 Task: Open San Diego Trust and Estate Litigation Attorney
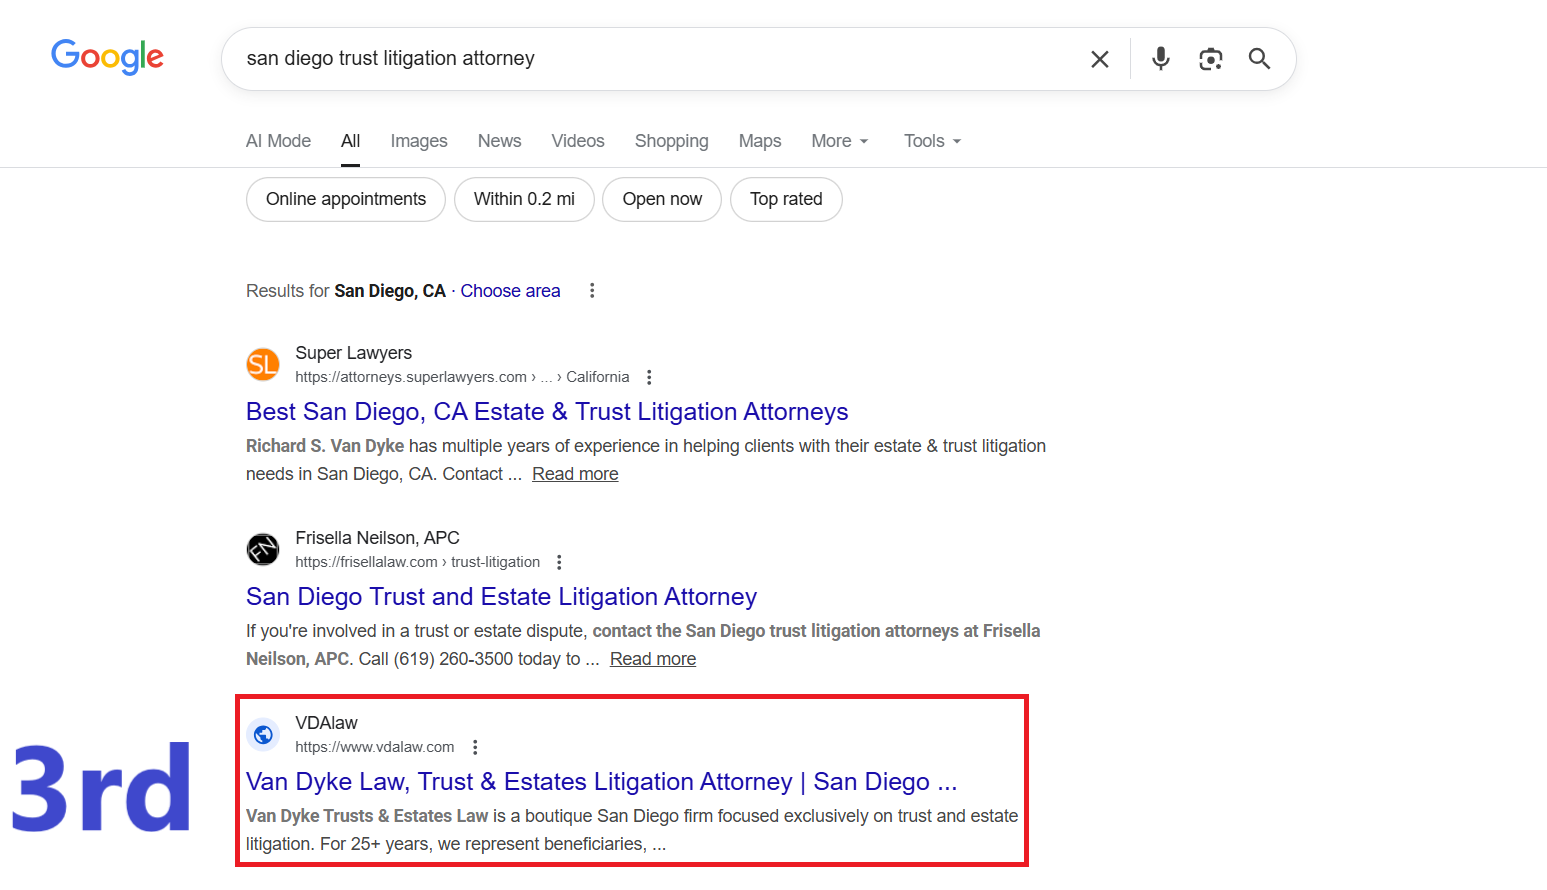pos(502,597)
